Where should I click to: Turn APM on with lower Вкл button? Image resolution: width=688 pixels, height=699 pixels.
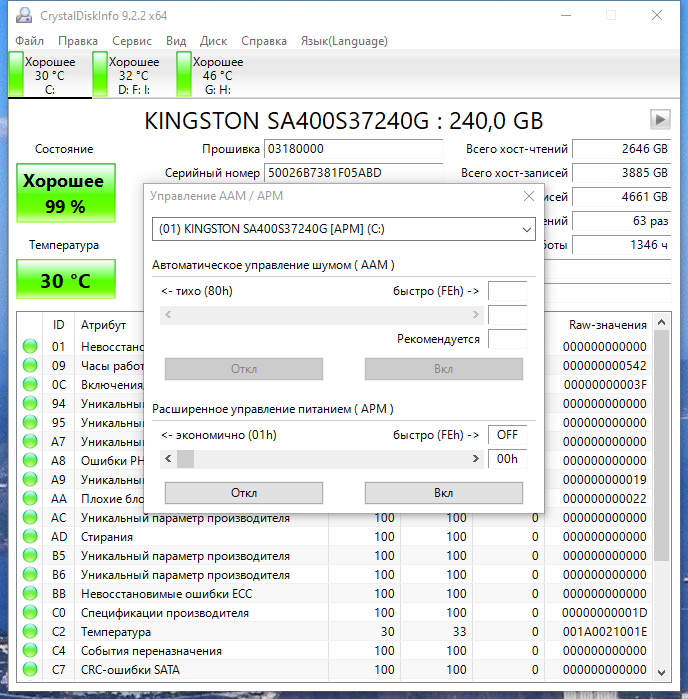(444, 493)
